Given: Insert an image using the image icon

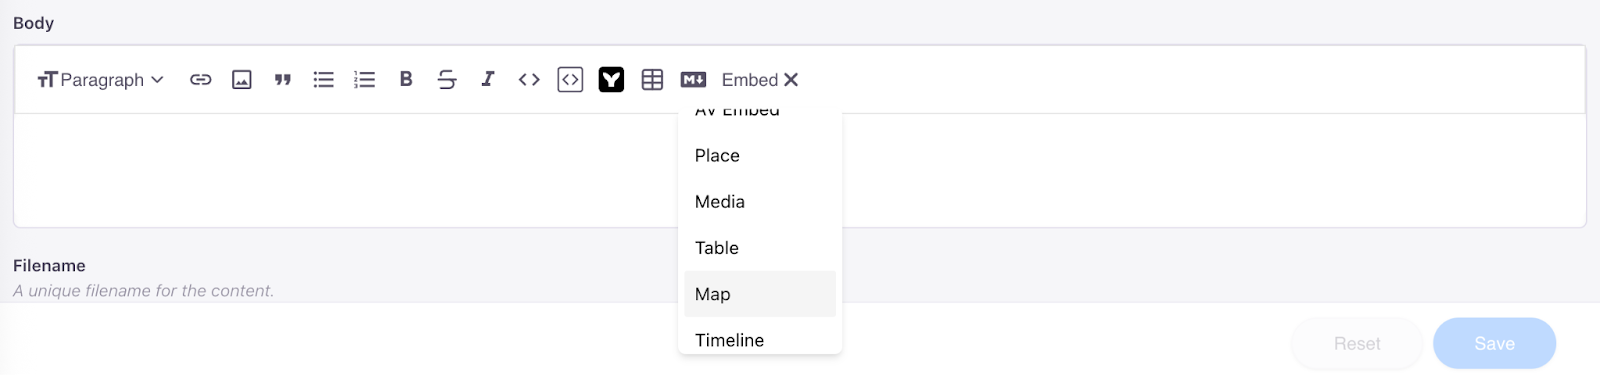Looking at the screenshot, I should 242,80.
